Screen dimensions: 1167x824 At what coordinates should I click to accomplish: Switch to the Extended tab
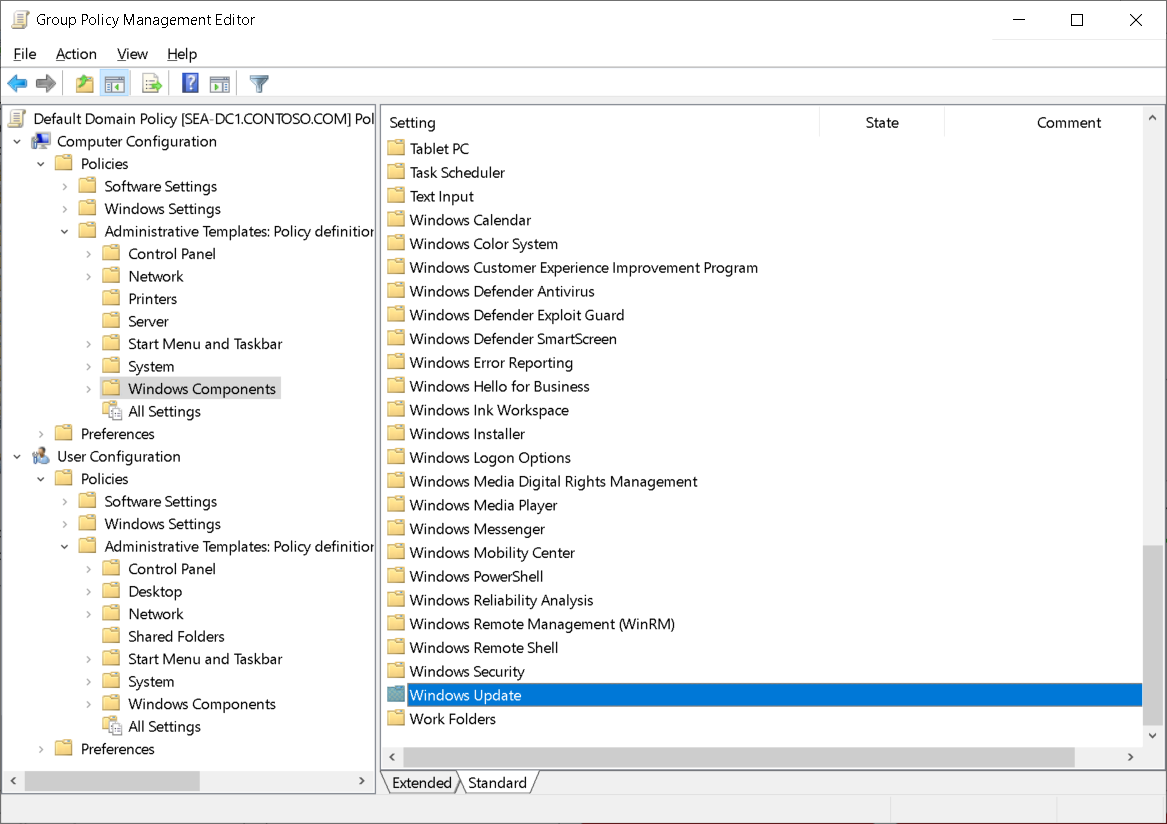point(421,782)
